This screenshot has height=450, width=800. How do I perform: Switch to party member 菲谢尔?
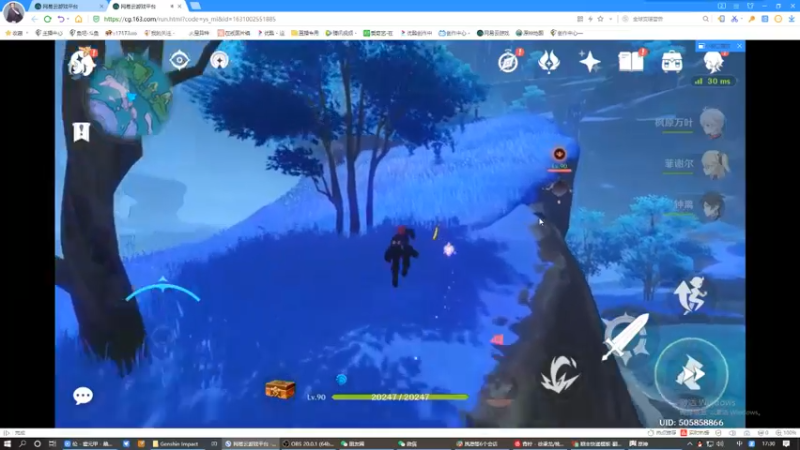click(696, 164)
